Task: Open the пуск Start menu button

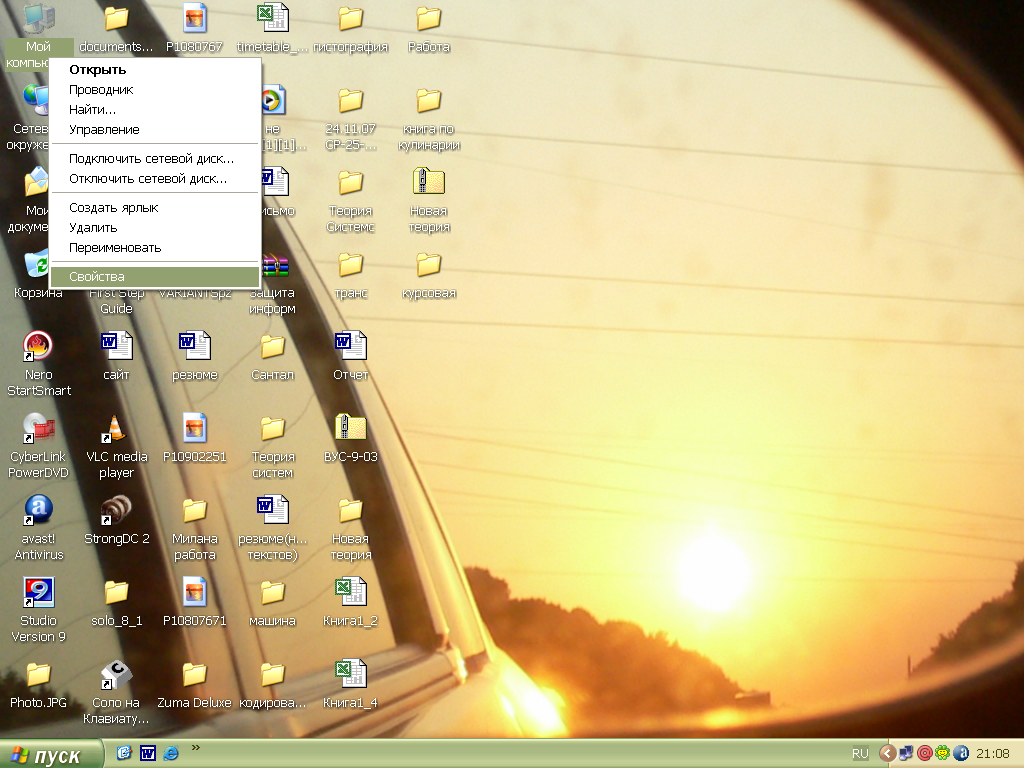Action: point(52,754)
